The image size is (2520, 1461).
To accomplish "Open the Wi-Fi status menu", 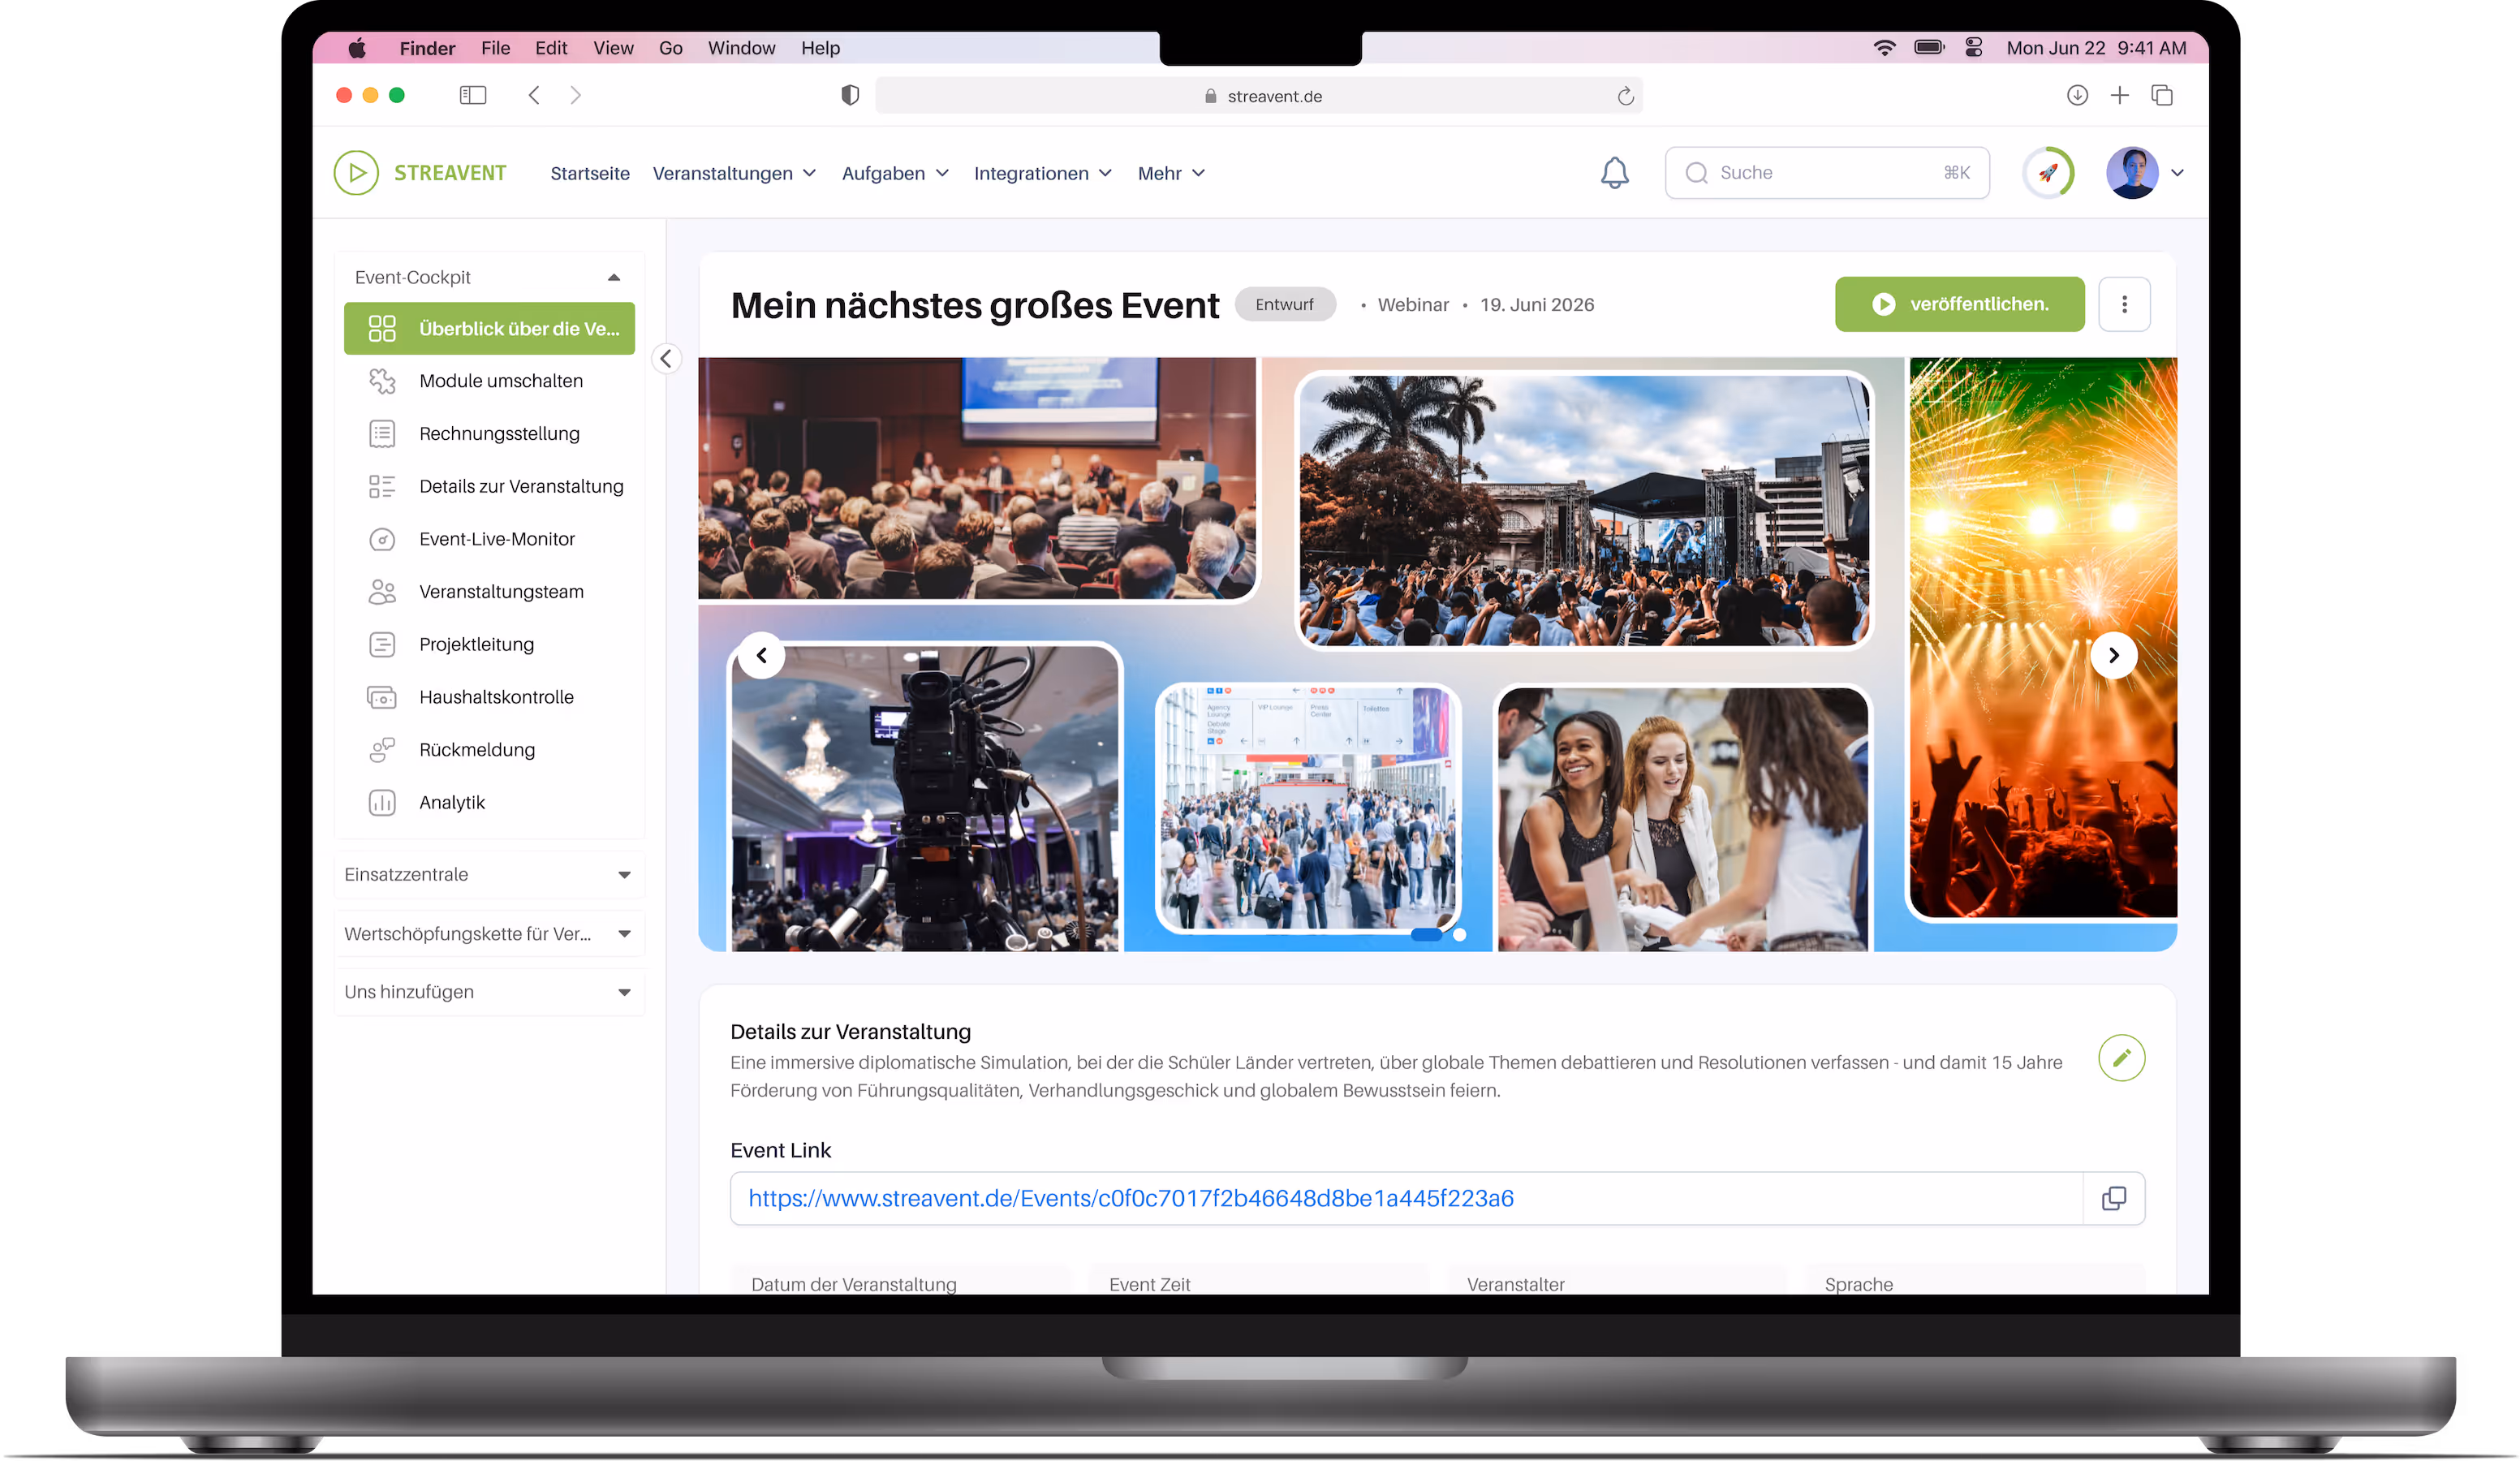I will coord(1884,48).
